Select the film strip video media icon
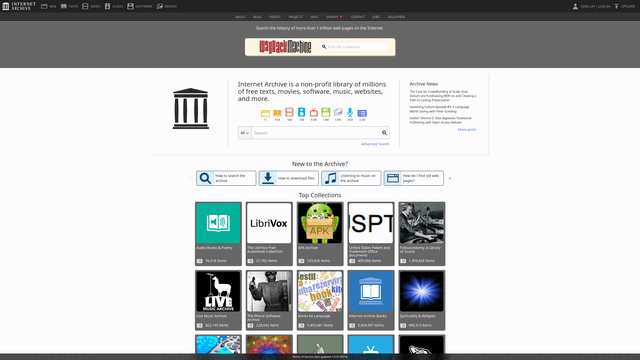640x360 pixels. 289,113
